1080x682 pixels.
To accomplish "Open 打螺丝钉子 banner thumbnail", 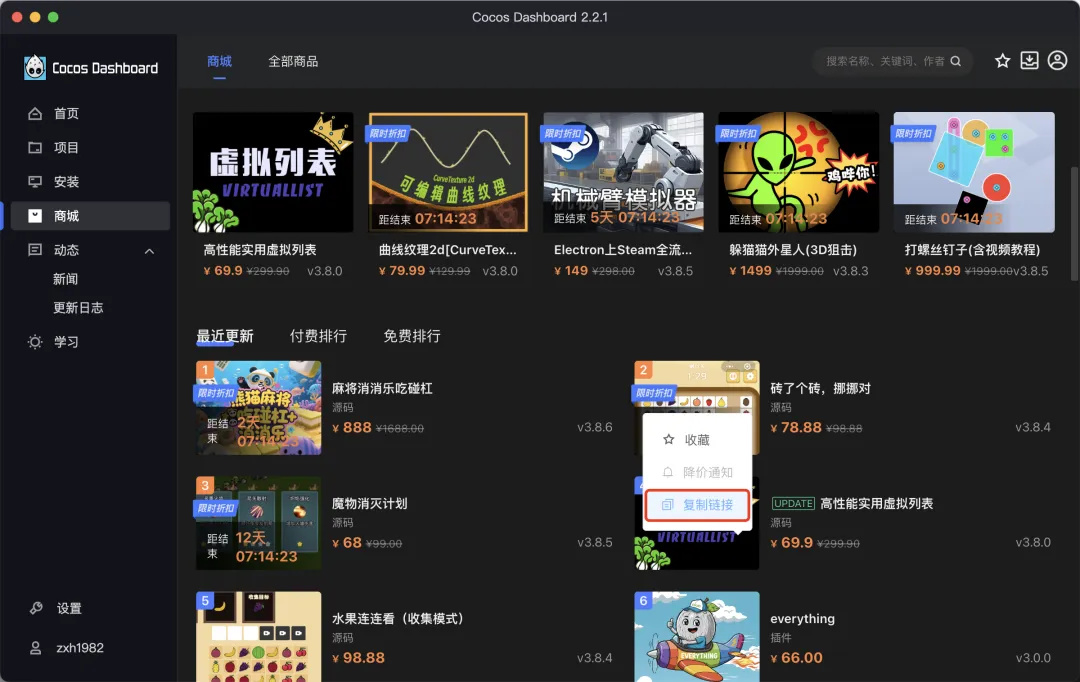I will [974, 172].
